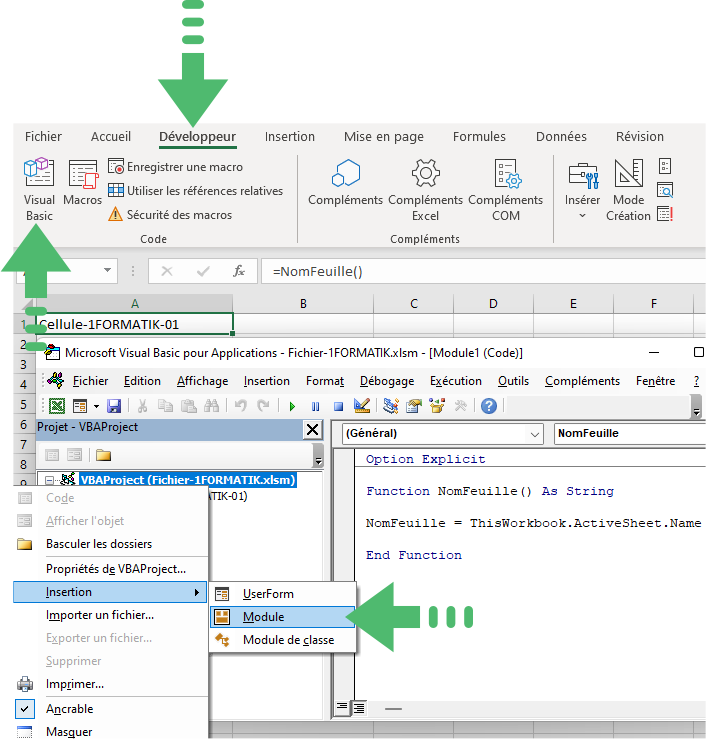Open VBA editor Fenêtre menu
706x739 pixels.
tap(655, 381)
